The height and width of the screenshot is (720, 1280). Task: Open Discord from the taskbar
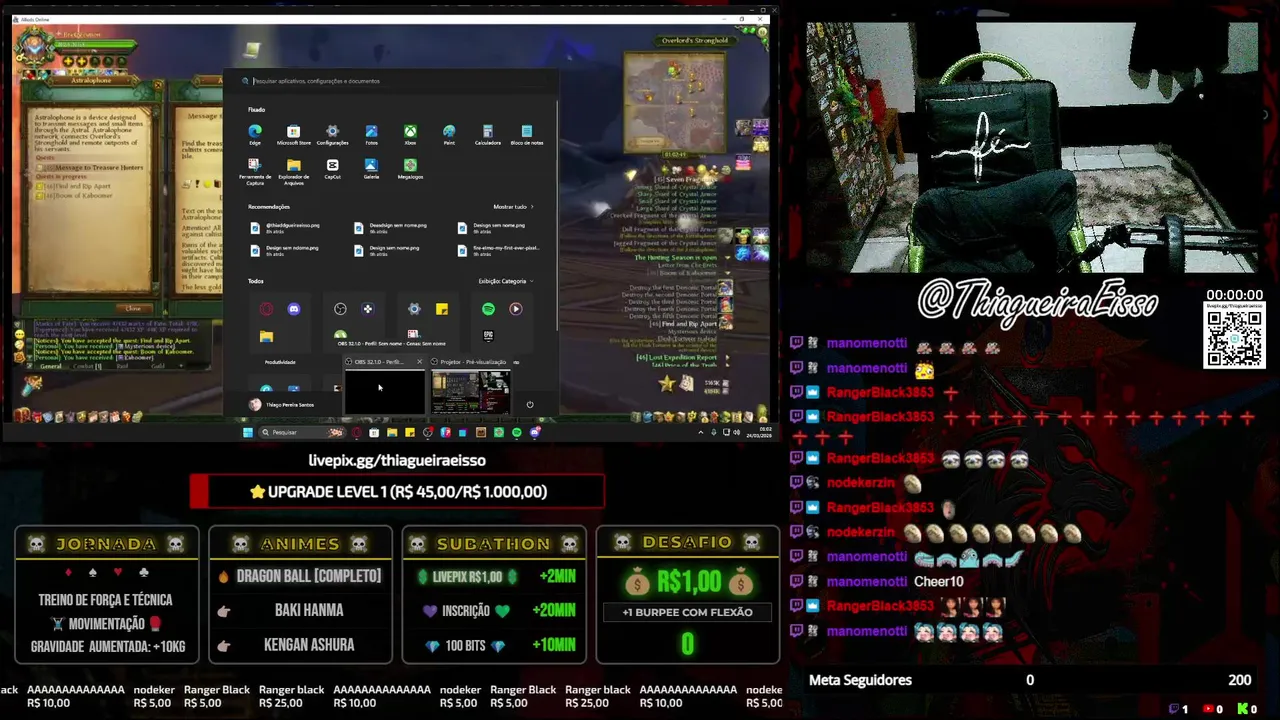(x=535, y=432)
